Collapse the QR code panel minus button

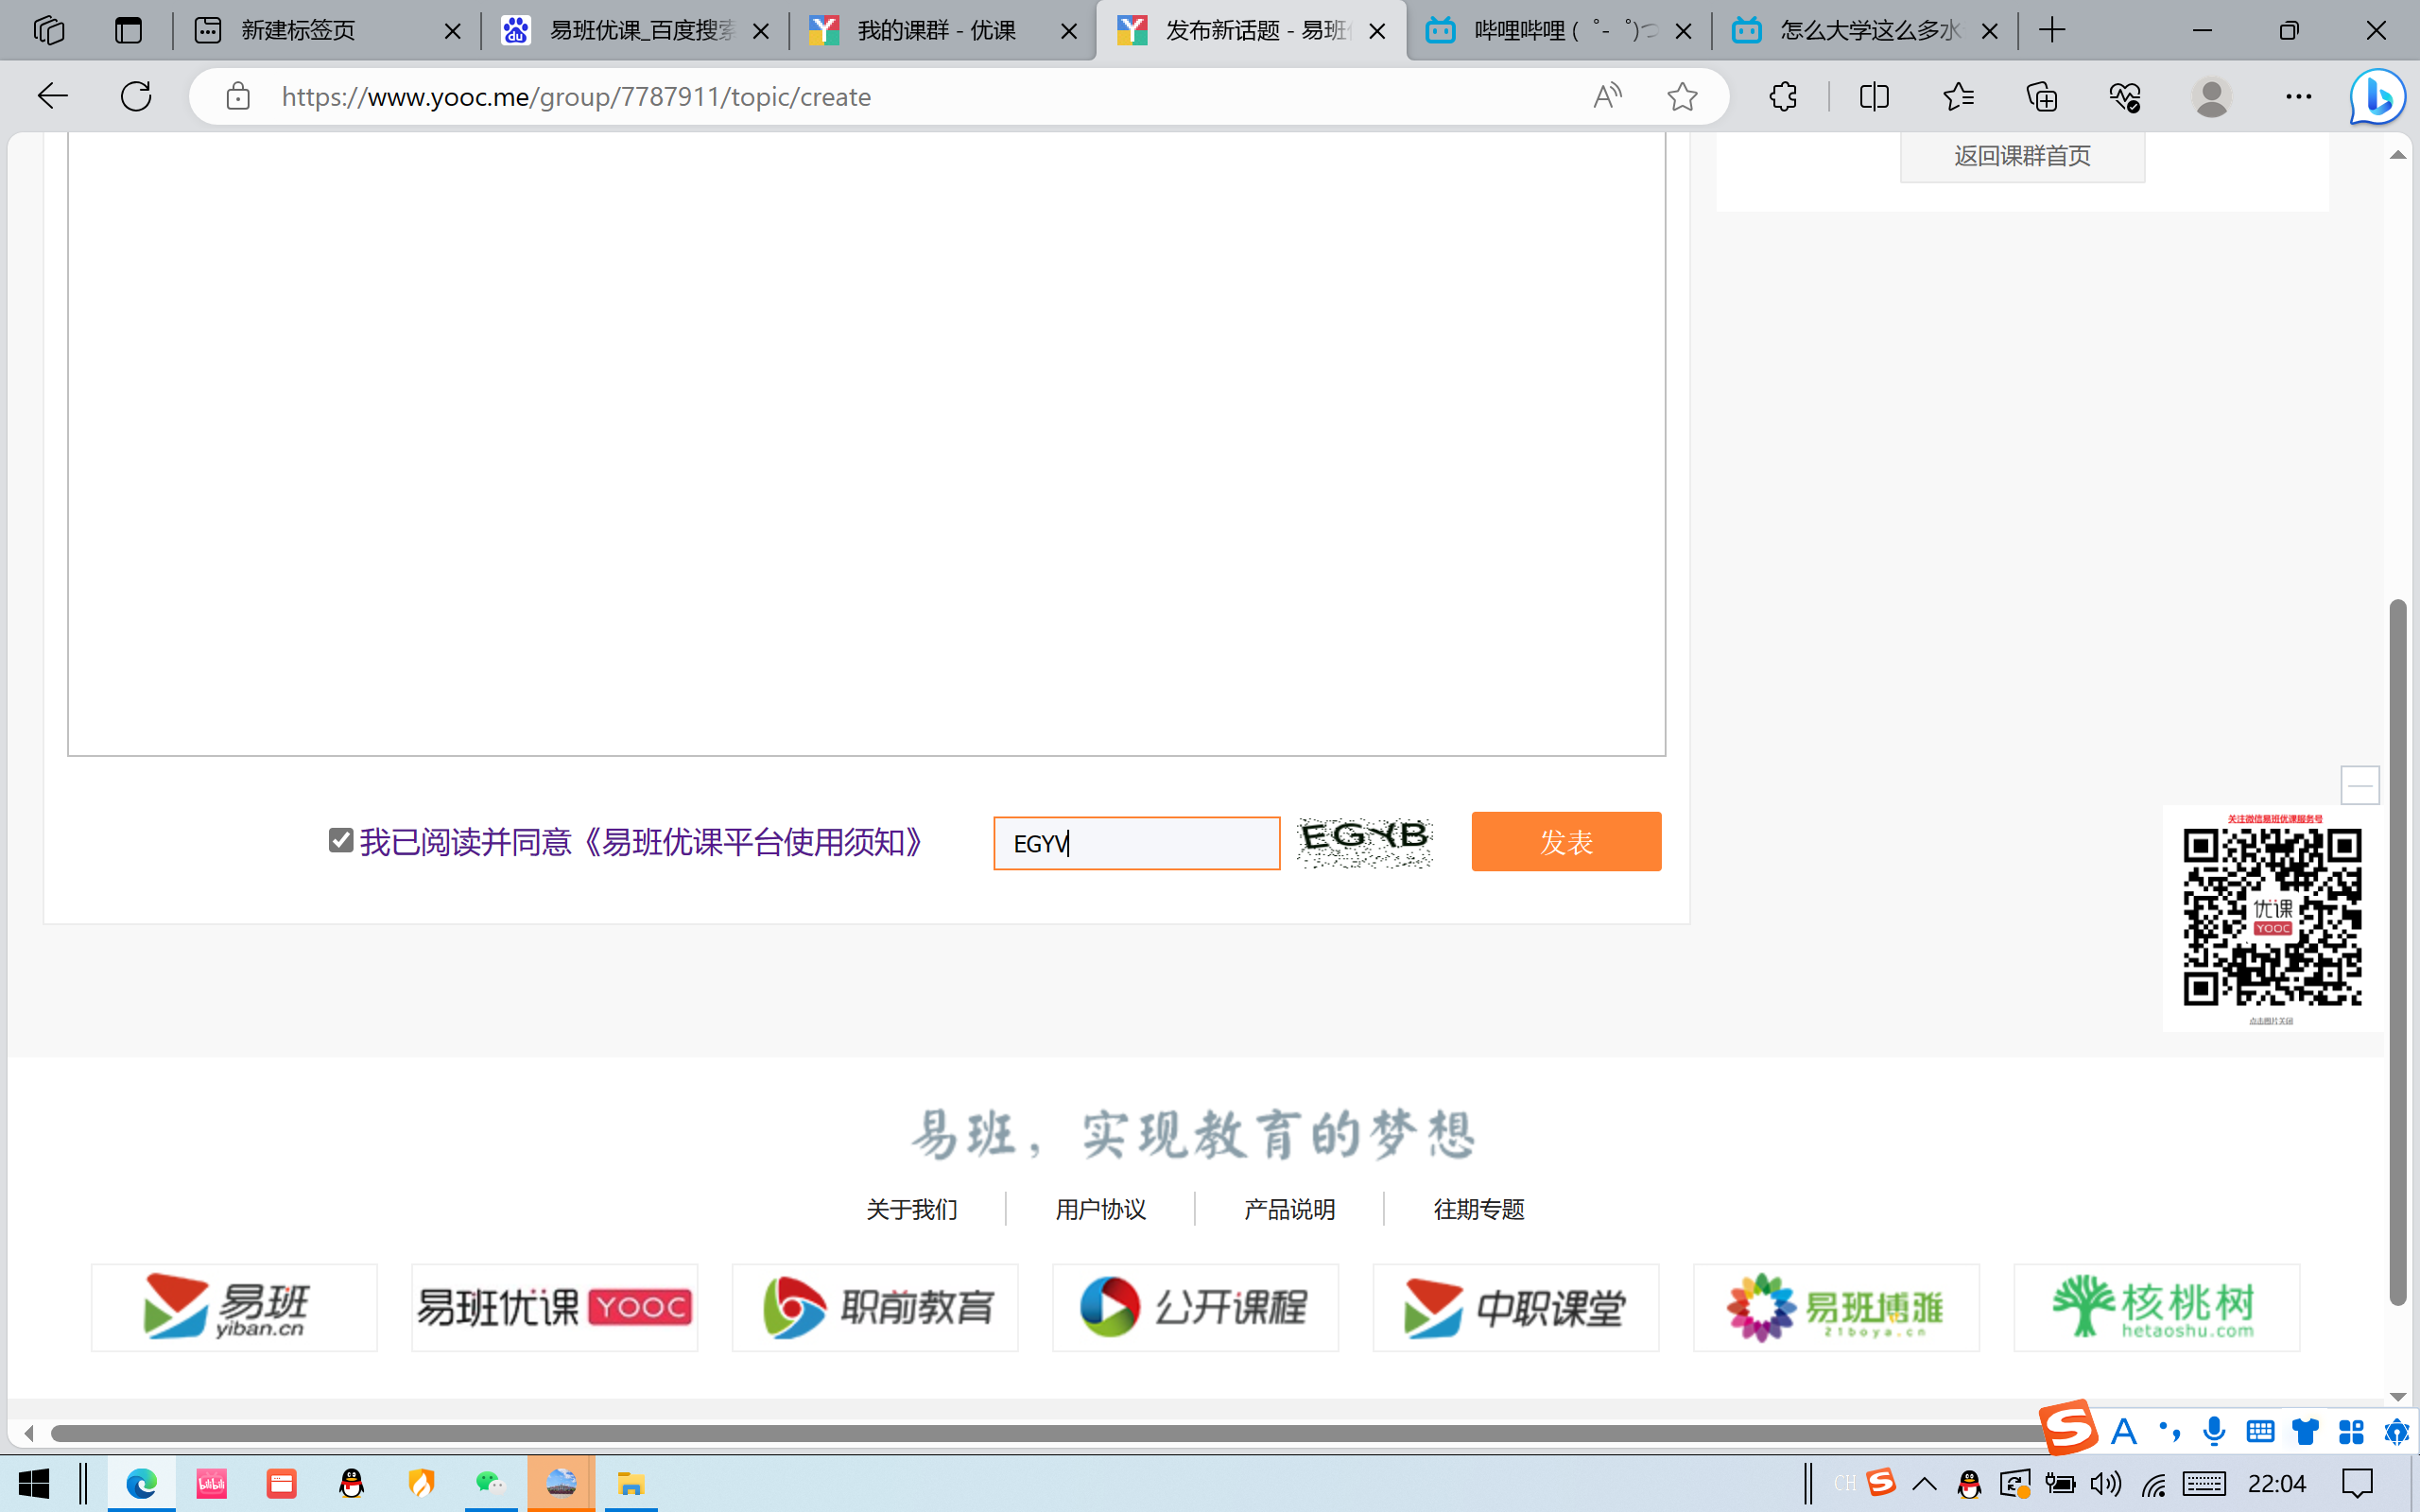2360,785
